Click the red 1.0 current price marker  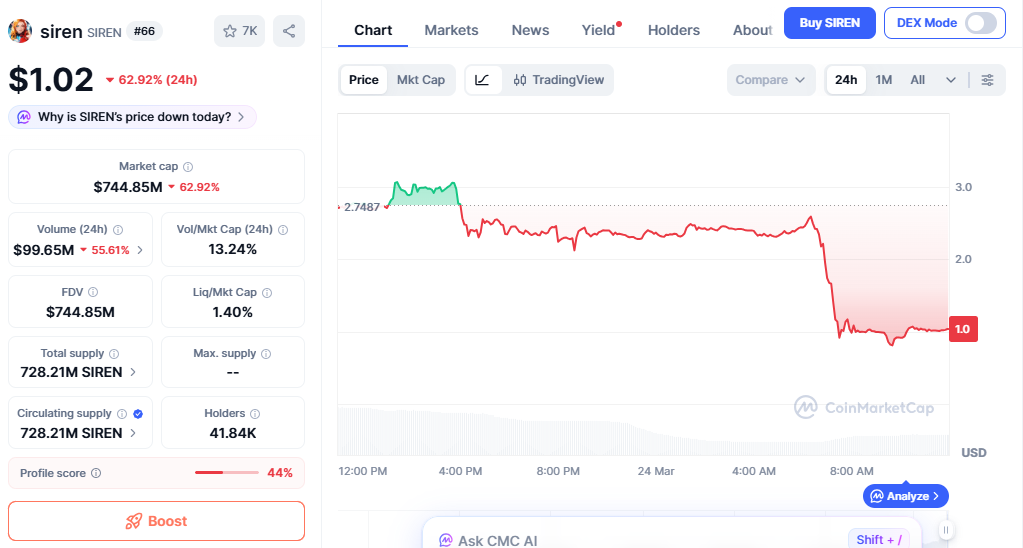coord(963,329)
